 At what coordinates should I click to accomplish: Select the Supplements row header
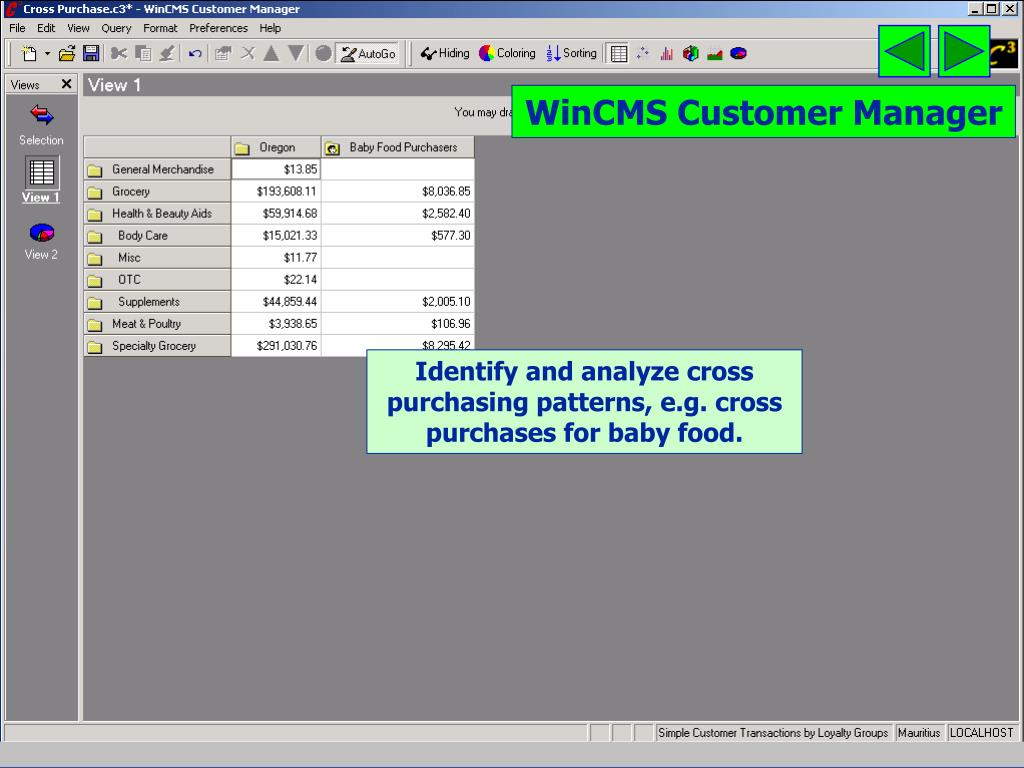click(157, 302)
